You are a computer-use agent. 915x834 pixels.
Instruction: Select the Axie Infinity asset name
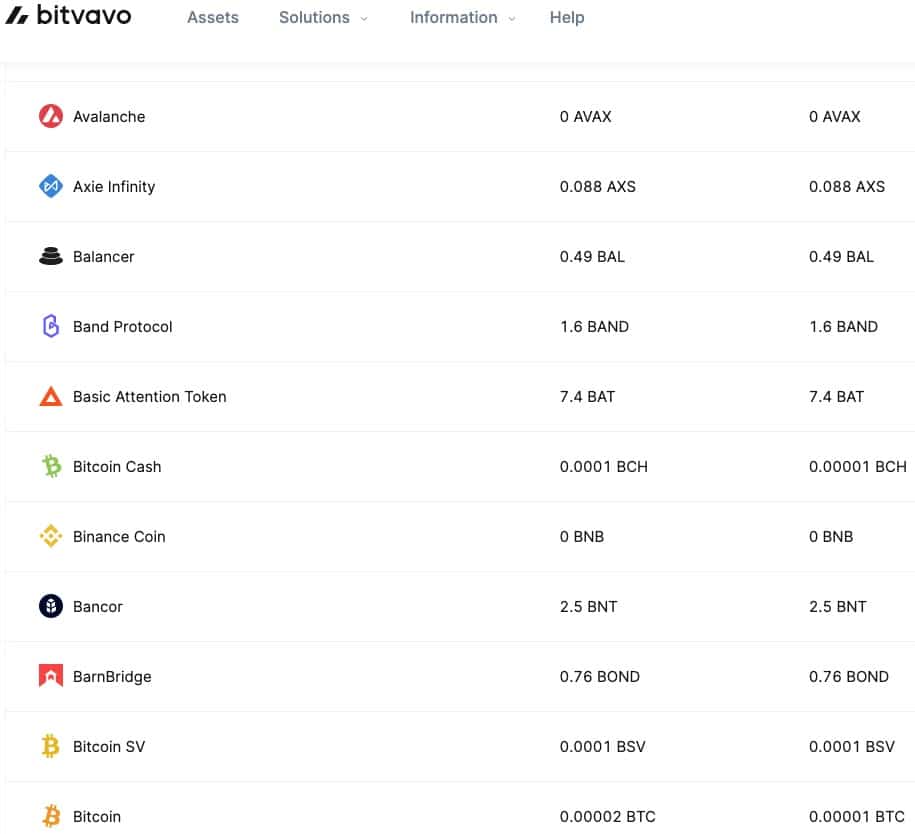114,187
